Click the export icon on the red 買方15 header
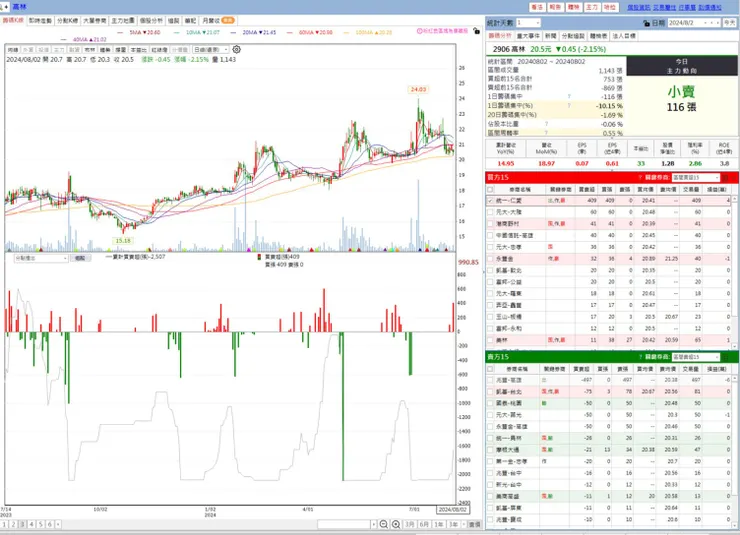 (x=726, y=178)
